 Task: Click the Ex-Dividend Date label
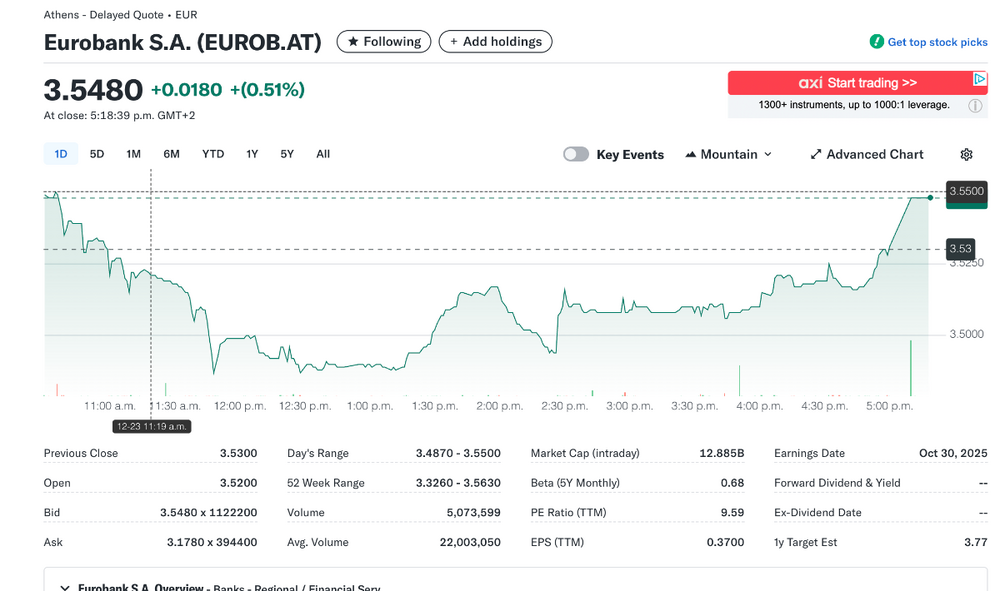pos(818,513)
